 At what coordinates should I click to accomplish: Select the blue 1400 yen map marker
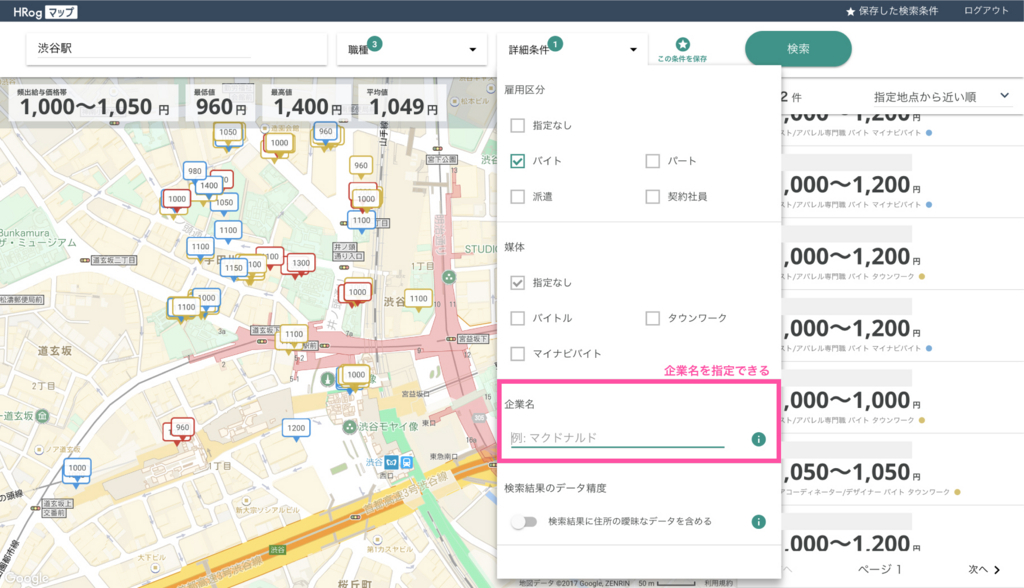(x=209, y=186)
